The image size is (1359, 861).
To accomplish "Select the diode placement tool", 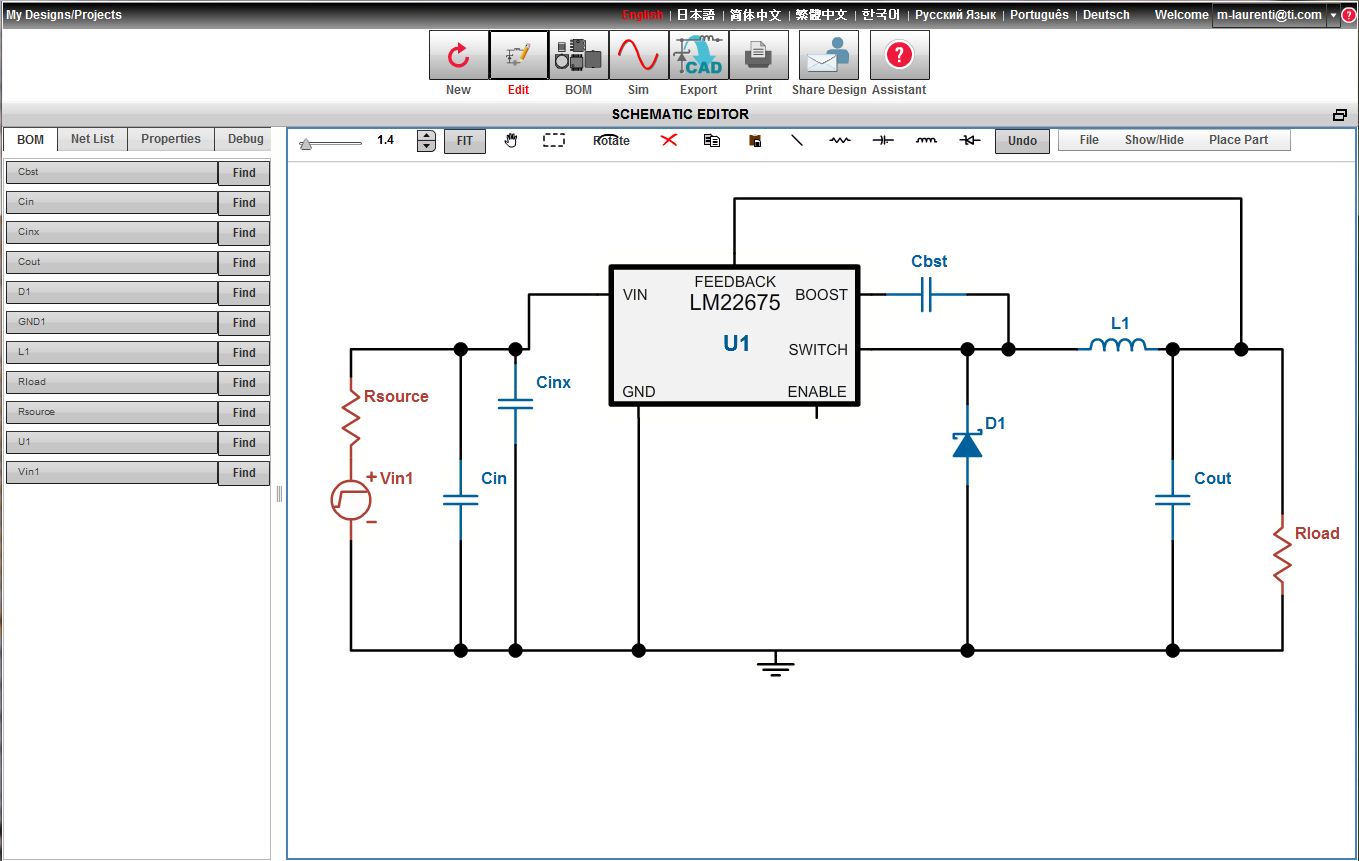I will coord(969,140).
